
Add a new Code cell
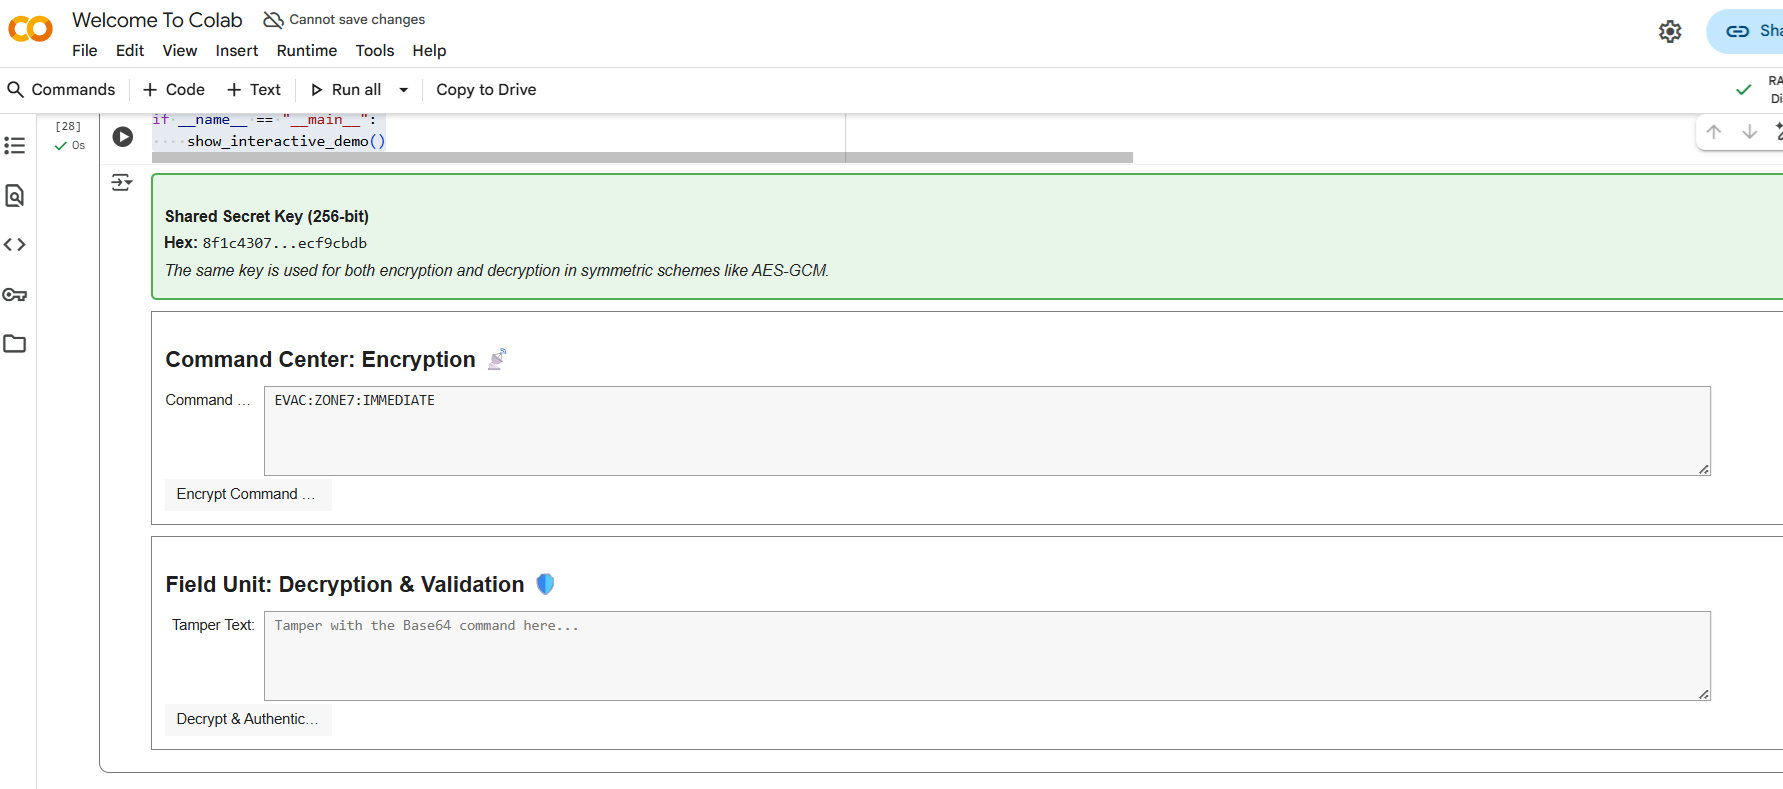174,90
